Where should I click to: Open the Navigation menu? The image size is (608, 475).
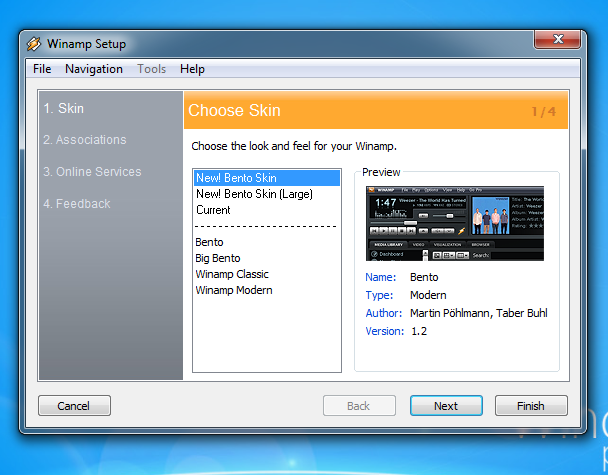click(x=94, y=69)
